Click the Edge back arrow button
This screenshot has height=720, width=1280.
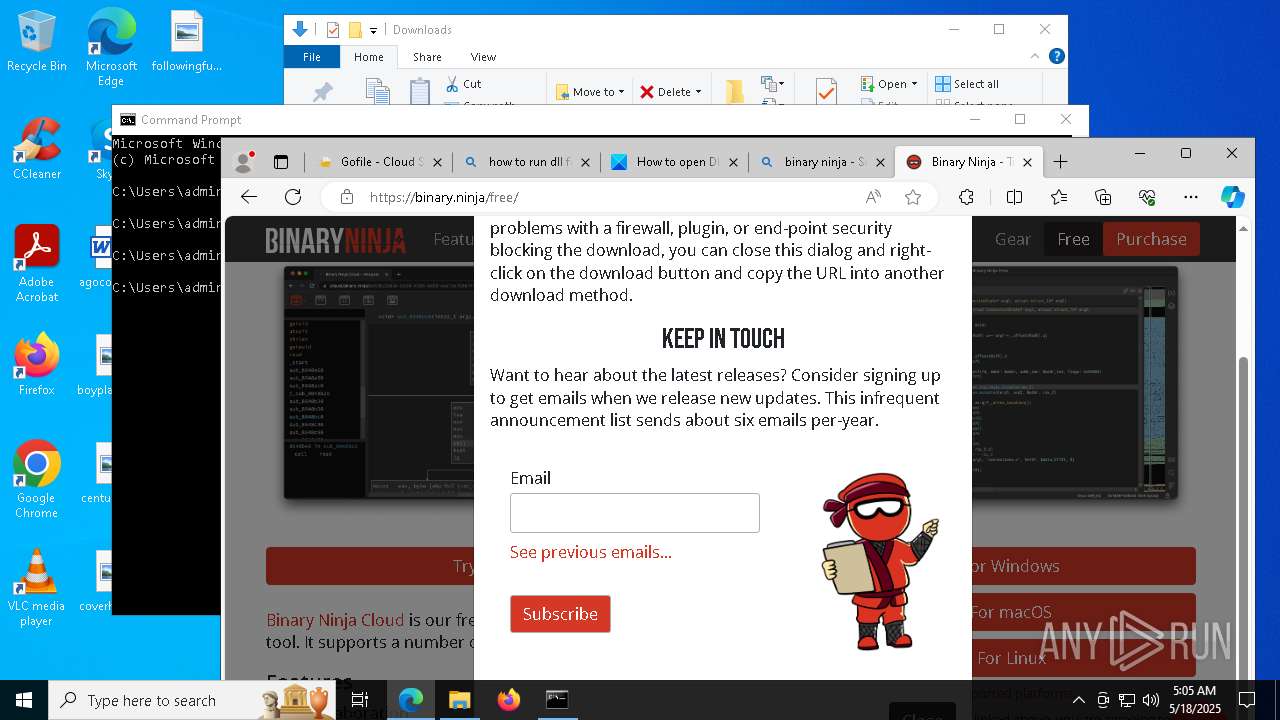[x=249, y=197]
